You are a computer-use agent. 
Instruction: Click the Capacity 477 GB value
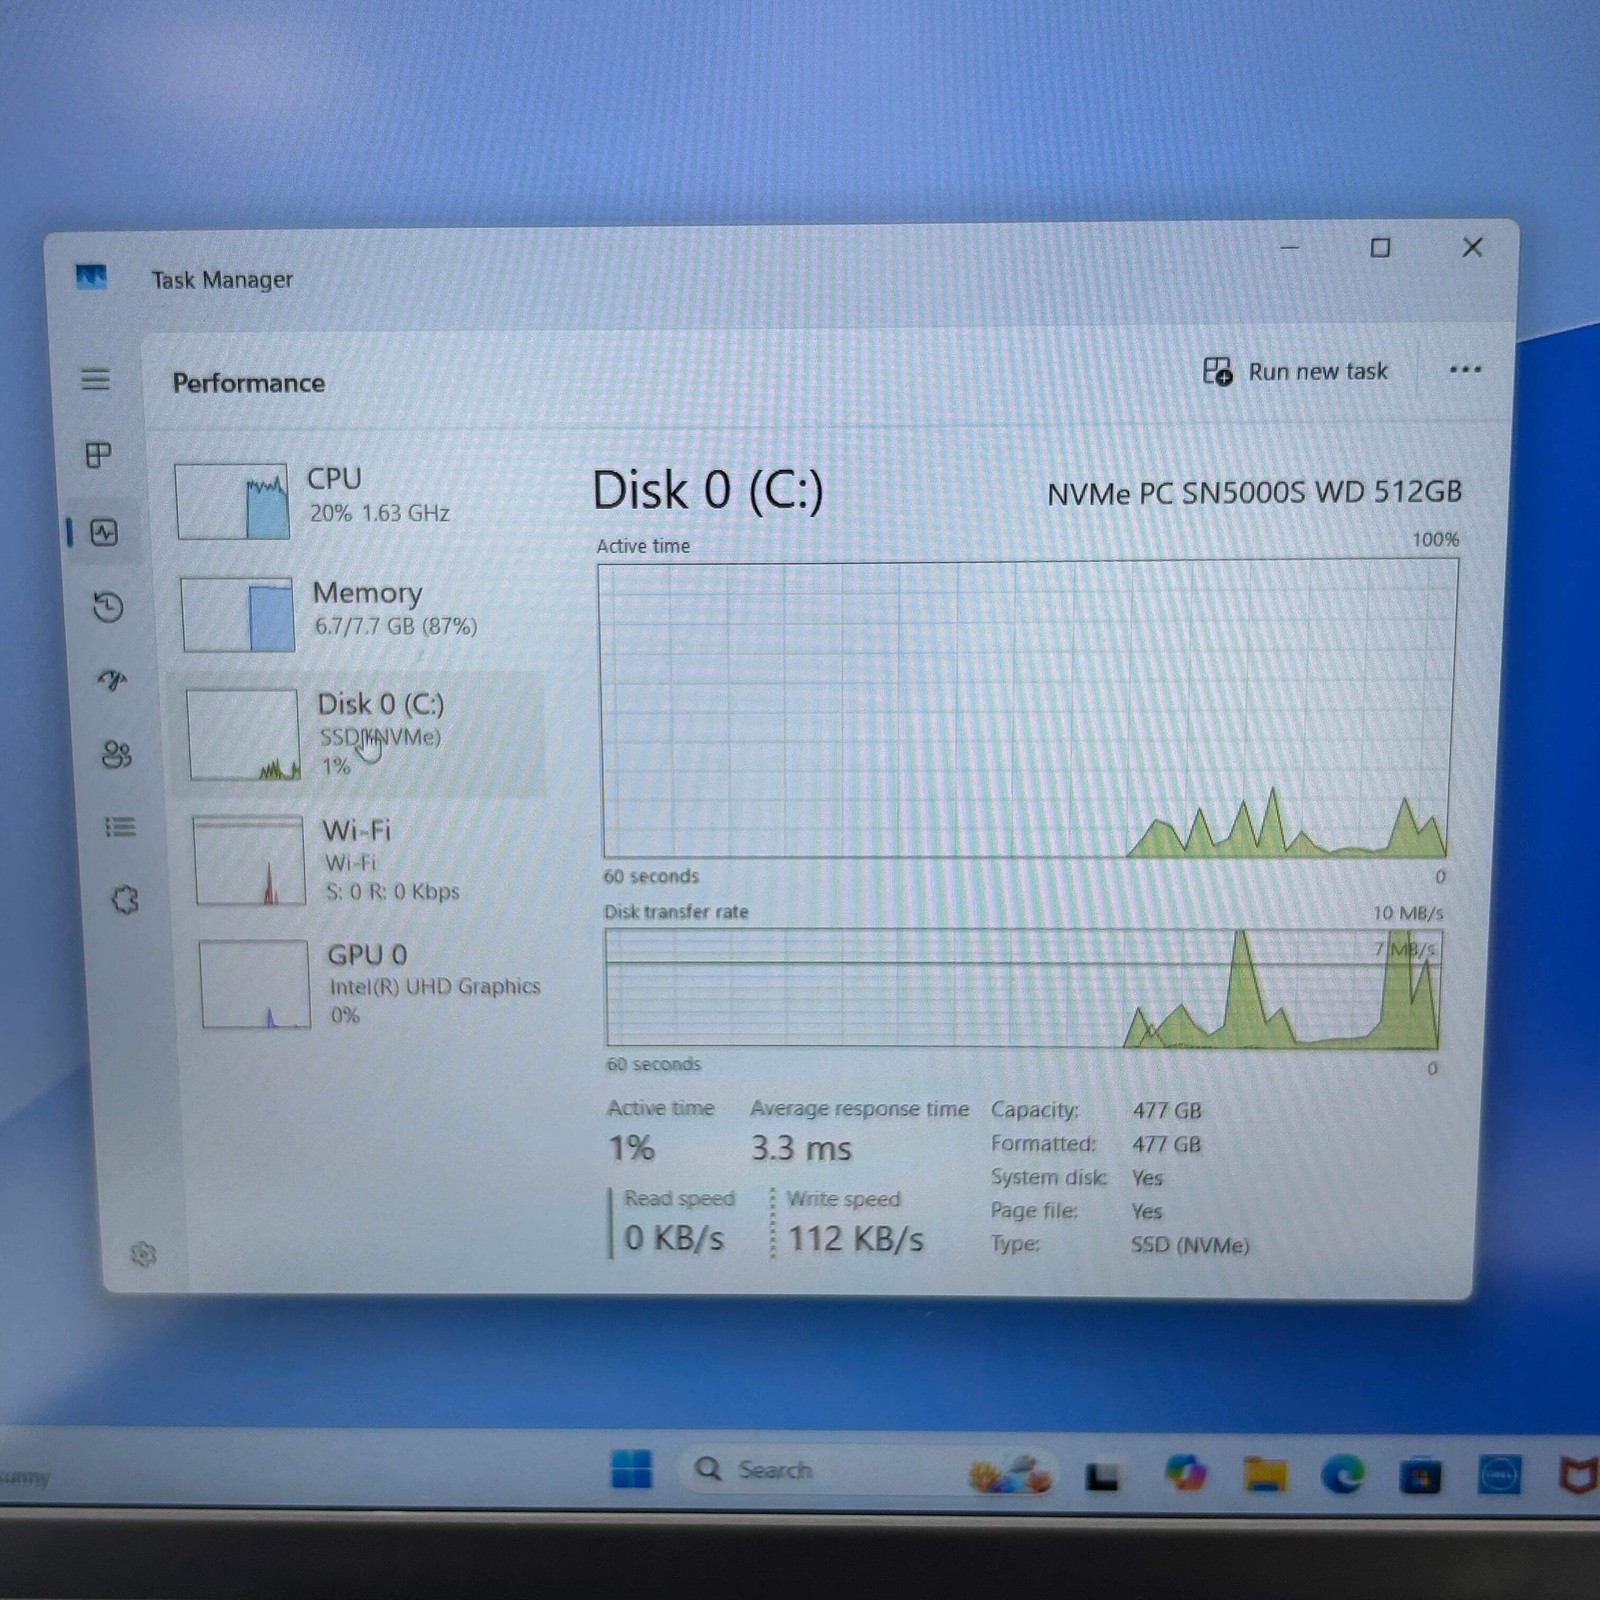click(1167, 1110)
